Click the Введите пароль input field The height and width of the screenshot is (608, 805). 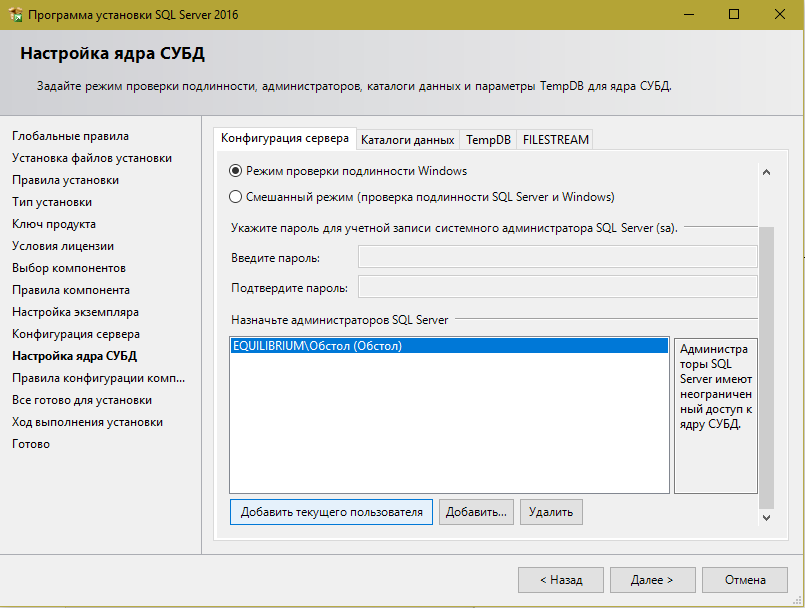[x=558, y=257]
